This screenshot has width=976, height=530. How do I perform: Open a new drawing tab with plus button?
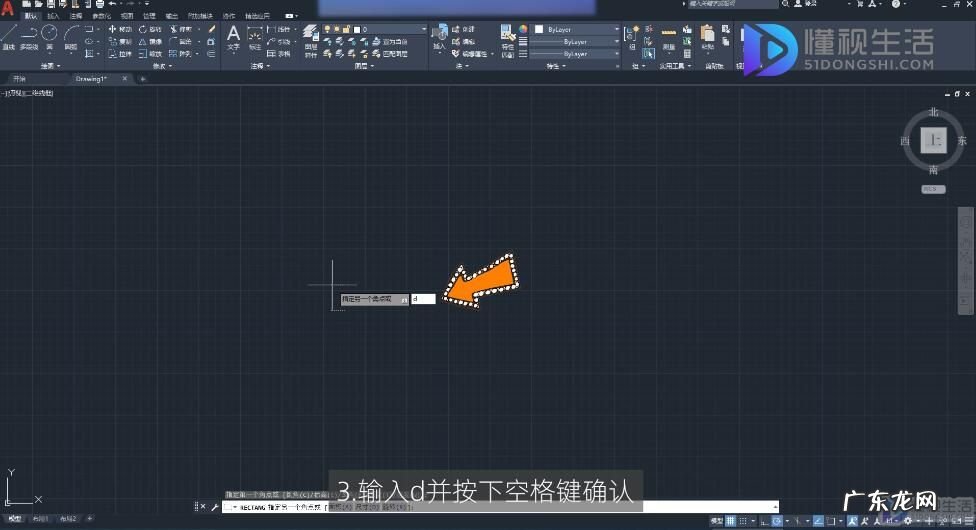pyautogui.click(x=143, y=79)
